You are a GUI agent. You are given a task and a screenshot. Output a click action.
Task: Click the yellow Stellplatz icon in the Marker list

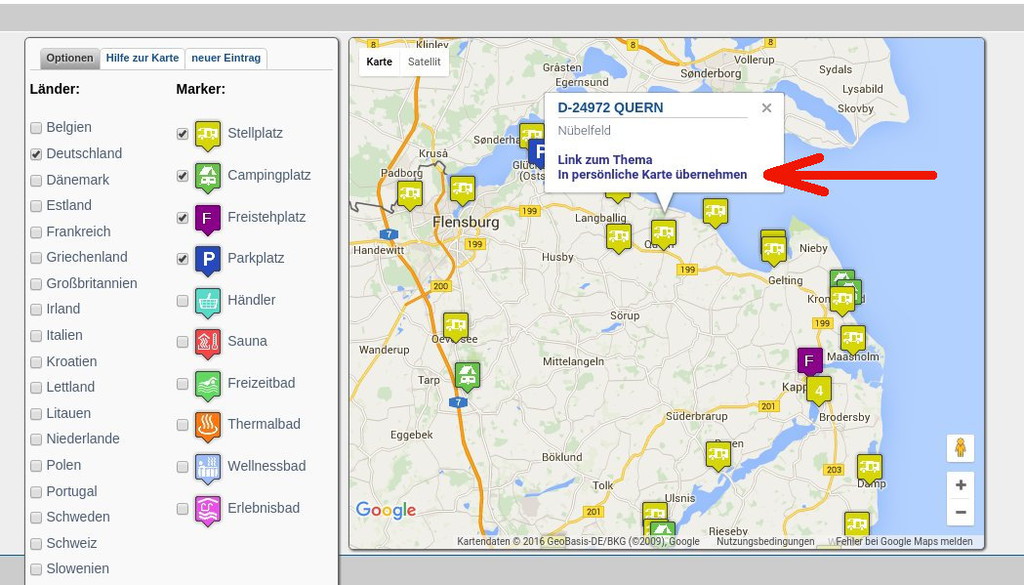[x=208, y=135]
